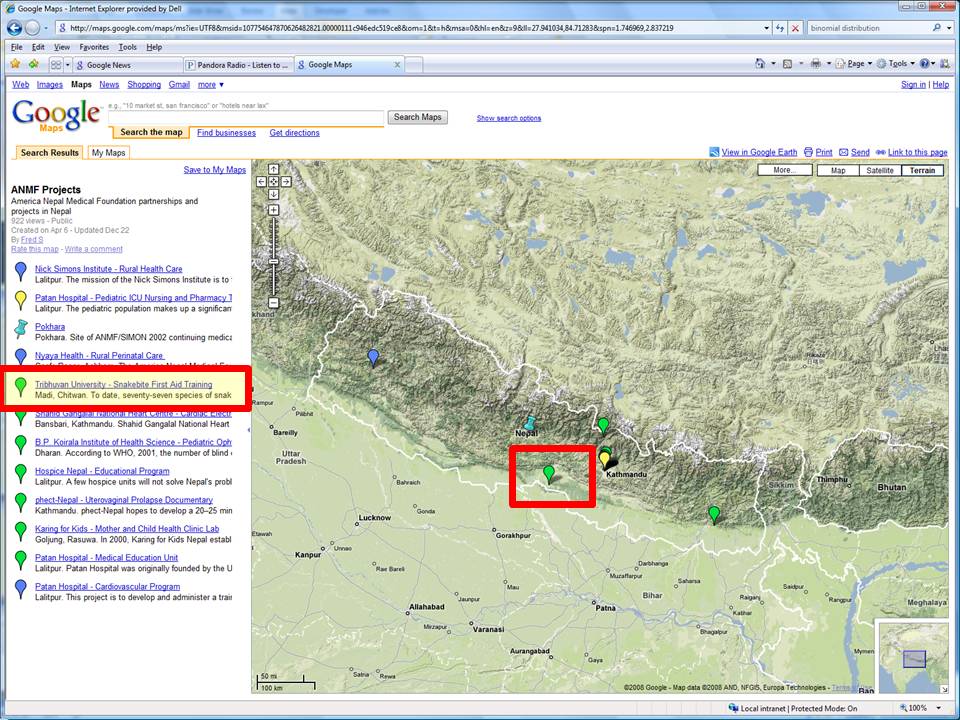
Task: Open the browser Home icon
Action: 759,64
